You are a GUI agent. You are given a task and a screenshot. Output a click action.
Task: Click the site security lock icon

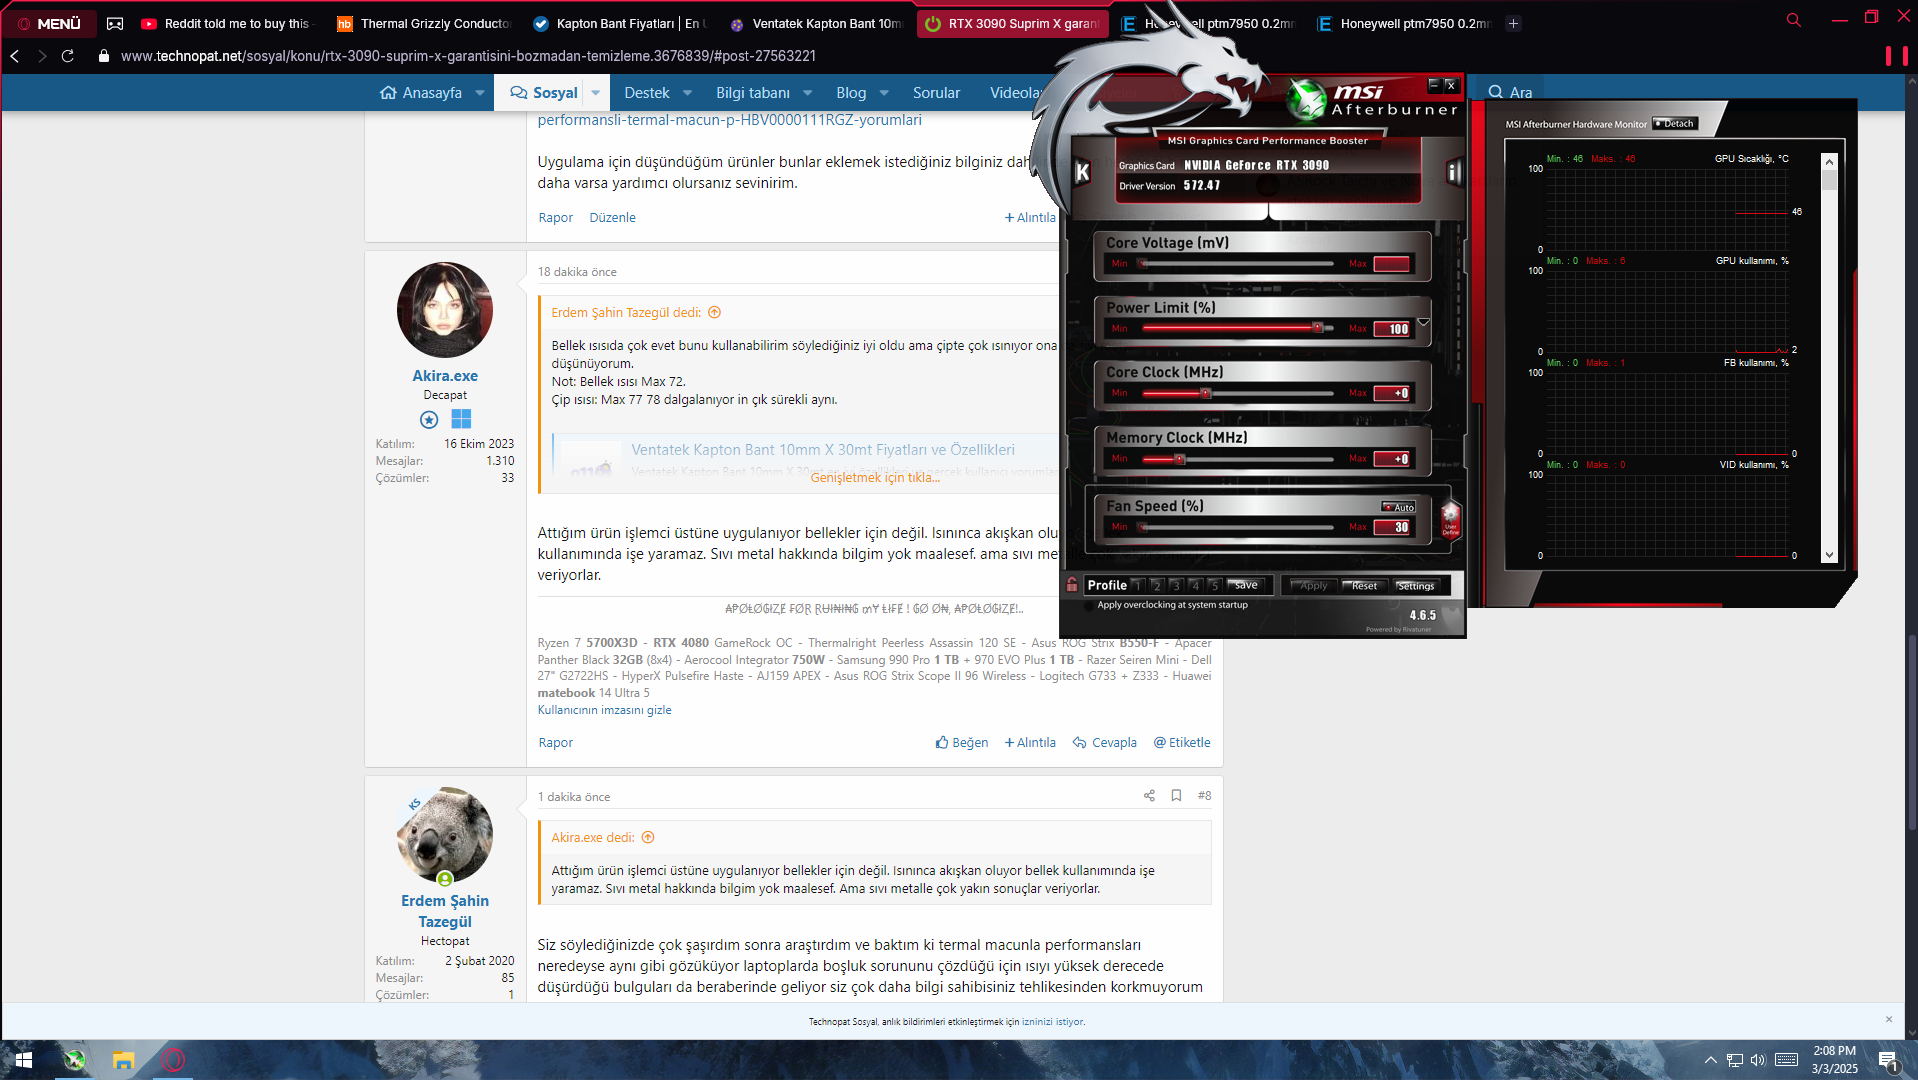coord(104,56)
